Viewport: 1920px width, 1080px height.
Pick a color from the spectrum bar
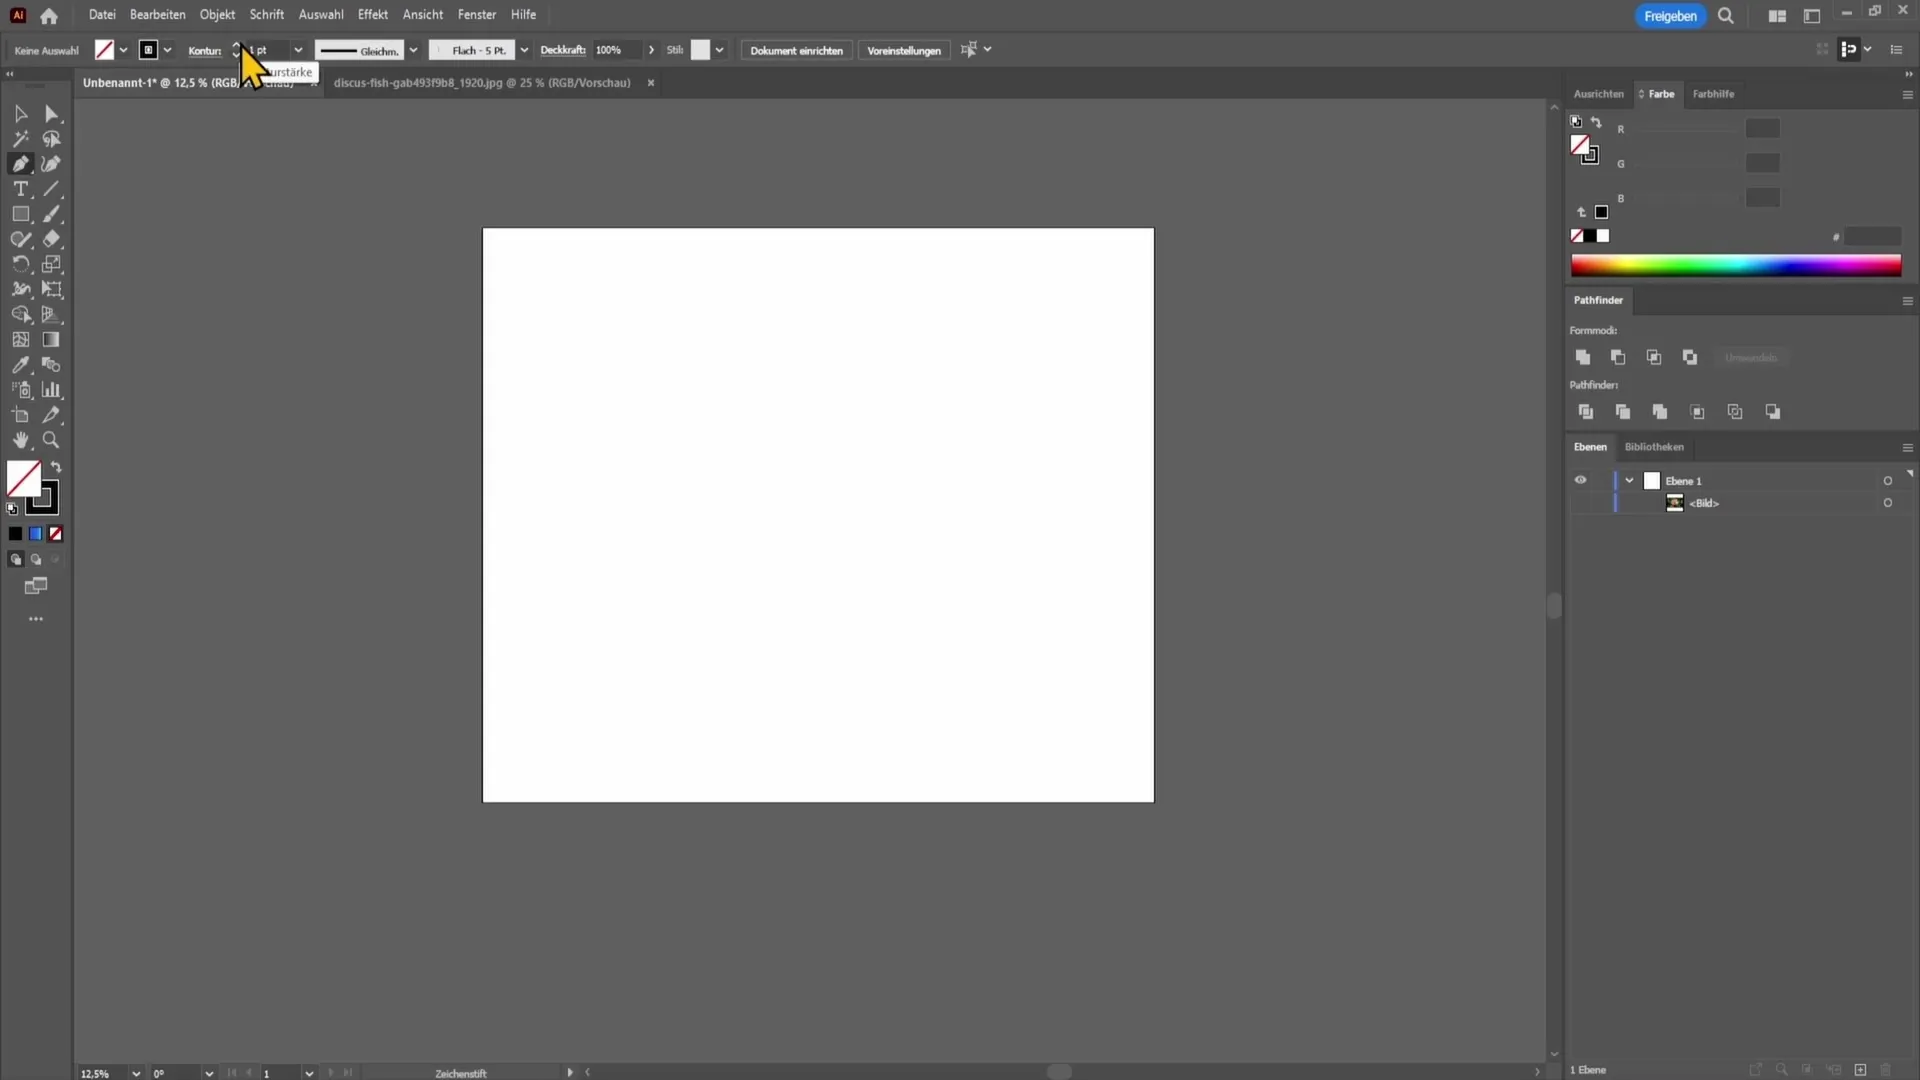1736,265
